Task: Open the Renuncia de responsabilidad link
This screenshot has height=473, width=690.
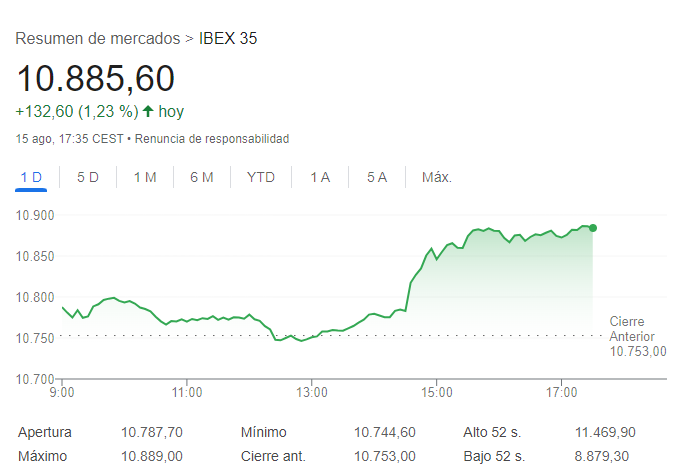Action: pos(212,138)
